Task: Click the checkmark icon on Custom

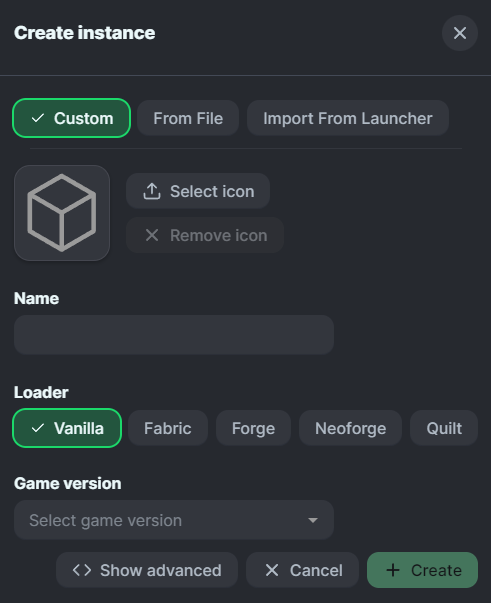Action: click(38, 118)
